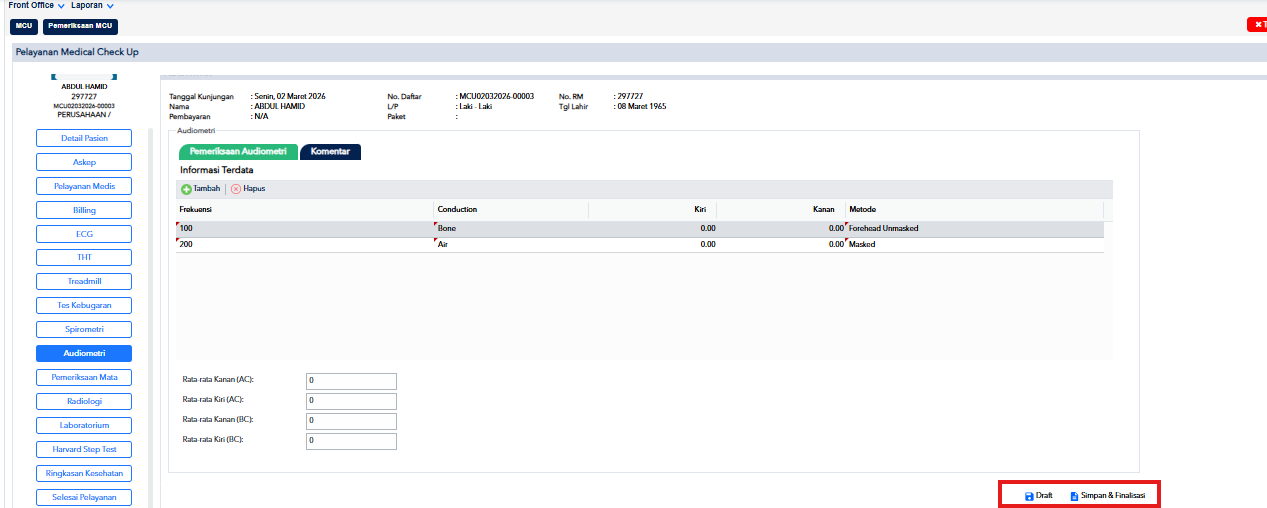Select the active Audiometri sidebar button
Viewport: 1267px width, 508px height.
[84, 353]
